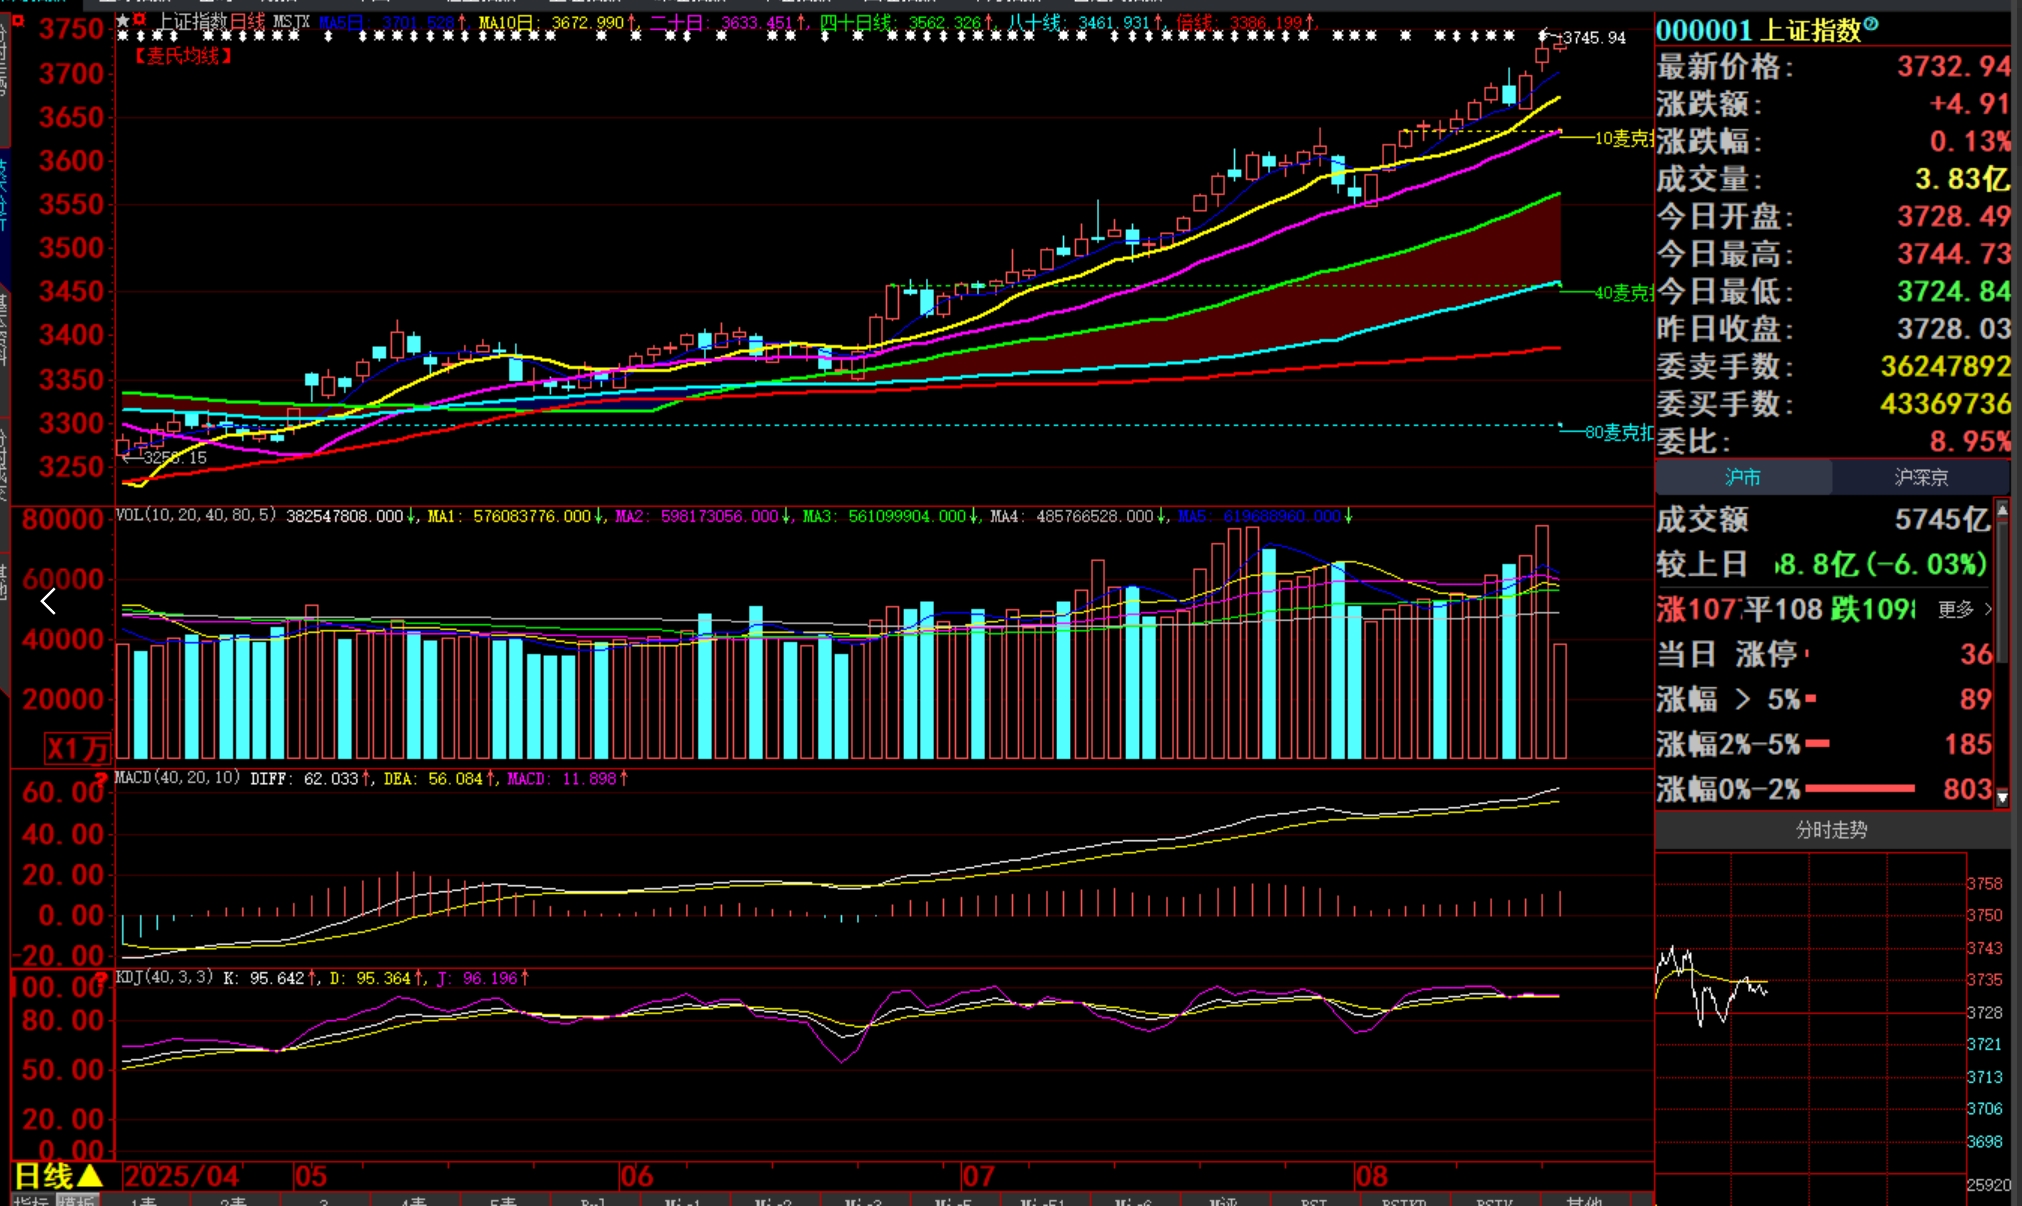Click the 最新价格 value 3732.94
This screenshot has width=2022, height=1206.
pos(1953,66)
